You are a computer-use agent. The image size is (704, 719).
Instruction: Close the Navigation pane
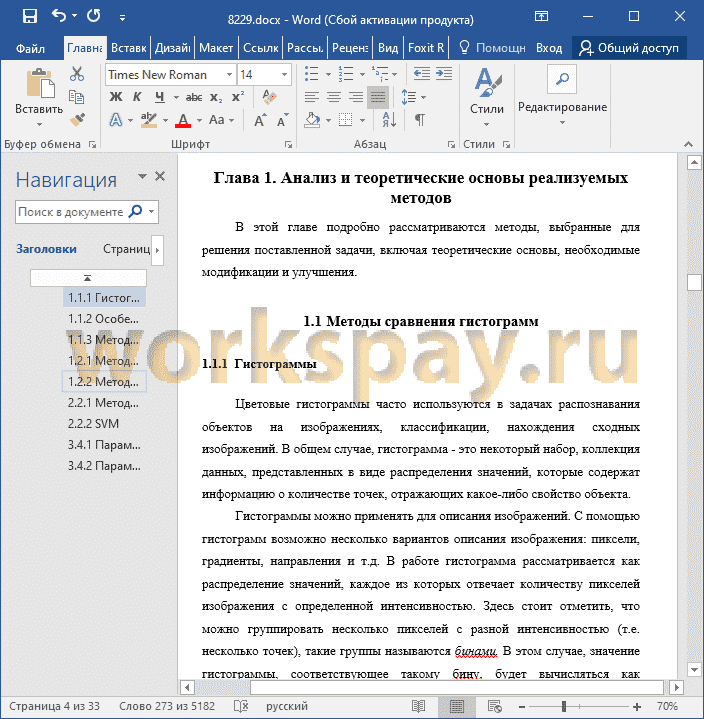pos(160,176)
